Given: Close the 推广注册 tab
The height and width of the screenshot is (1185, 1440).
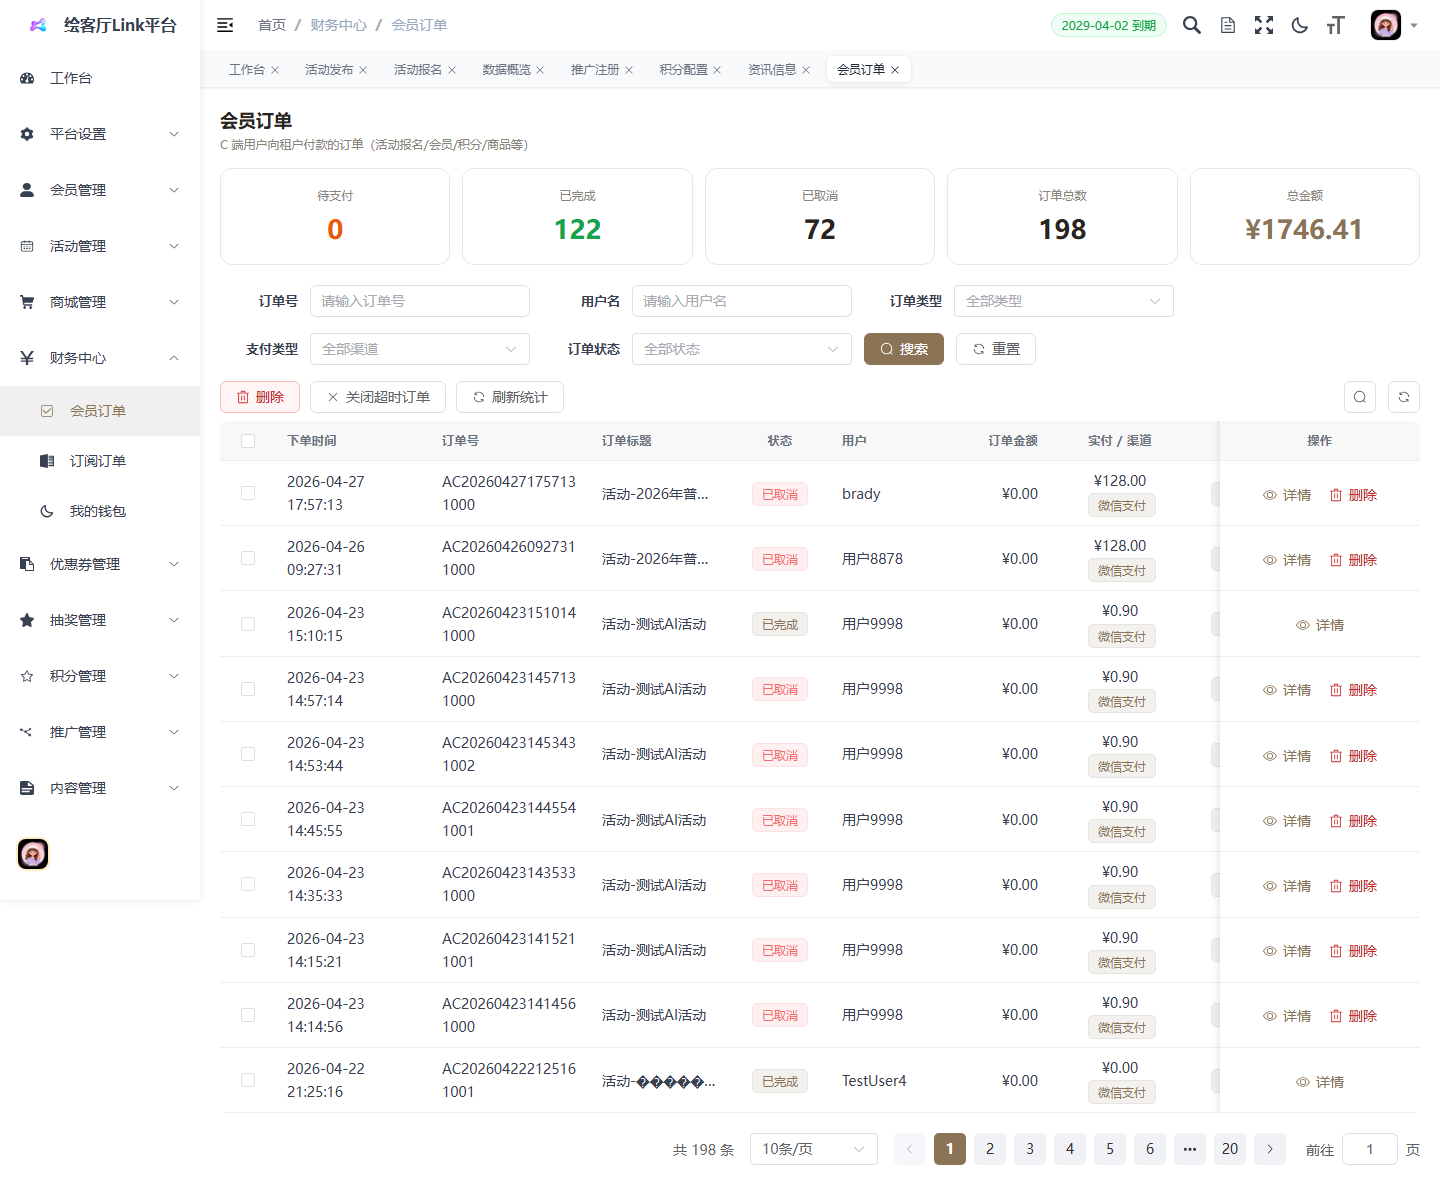Looking at the screenshot, I should pyautogui.click(x=629, y=70).
